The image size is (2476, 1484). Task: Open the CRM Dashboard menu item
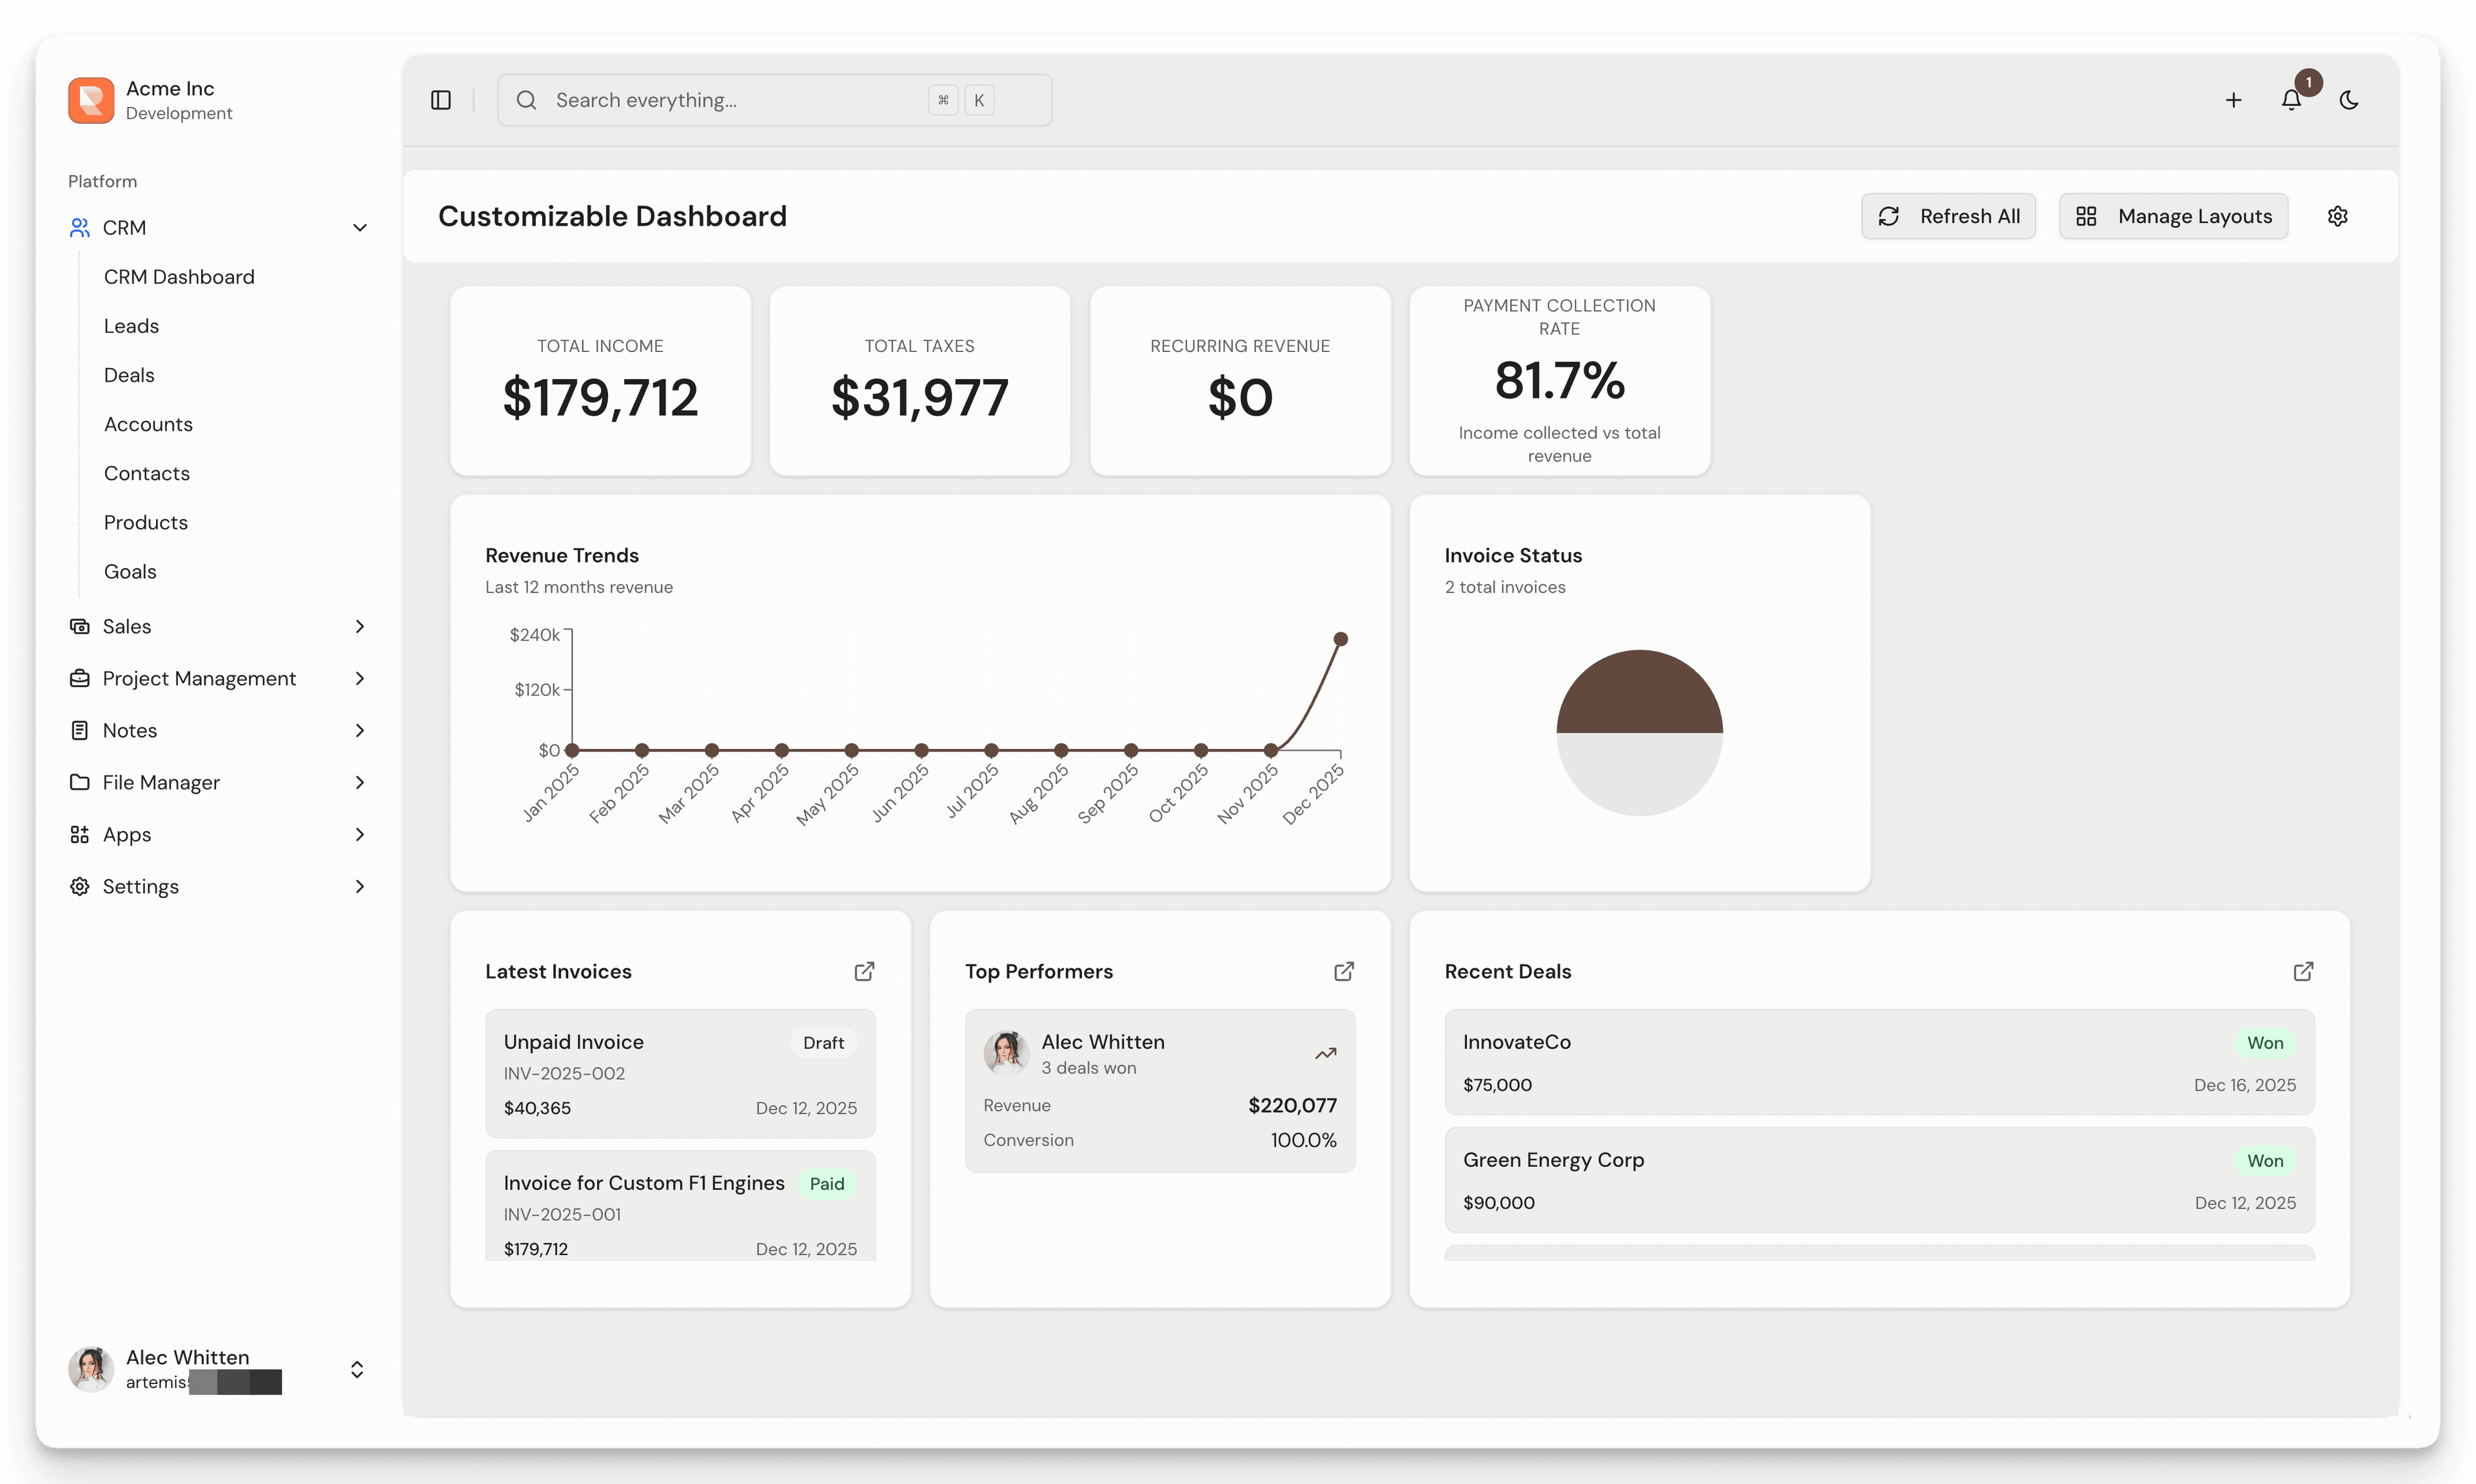tap(179, 276)
